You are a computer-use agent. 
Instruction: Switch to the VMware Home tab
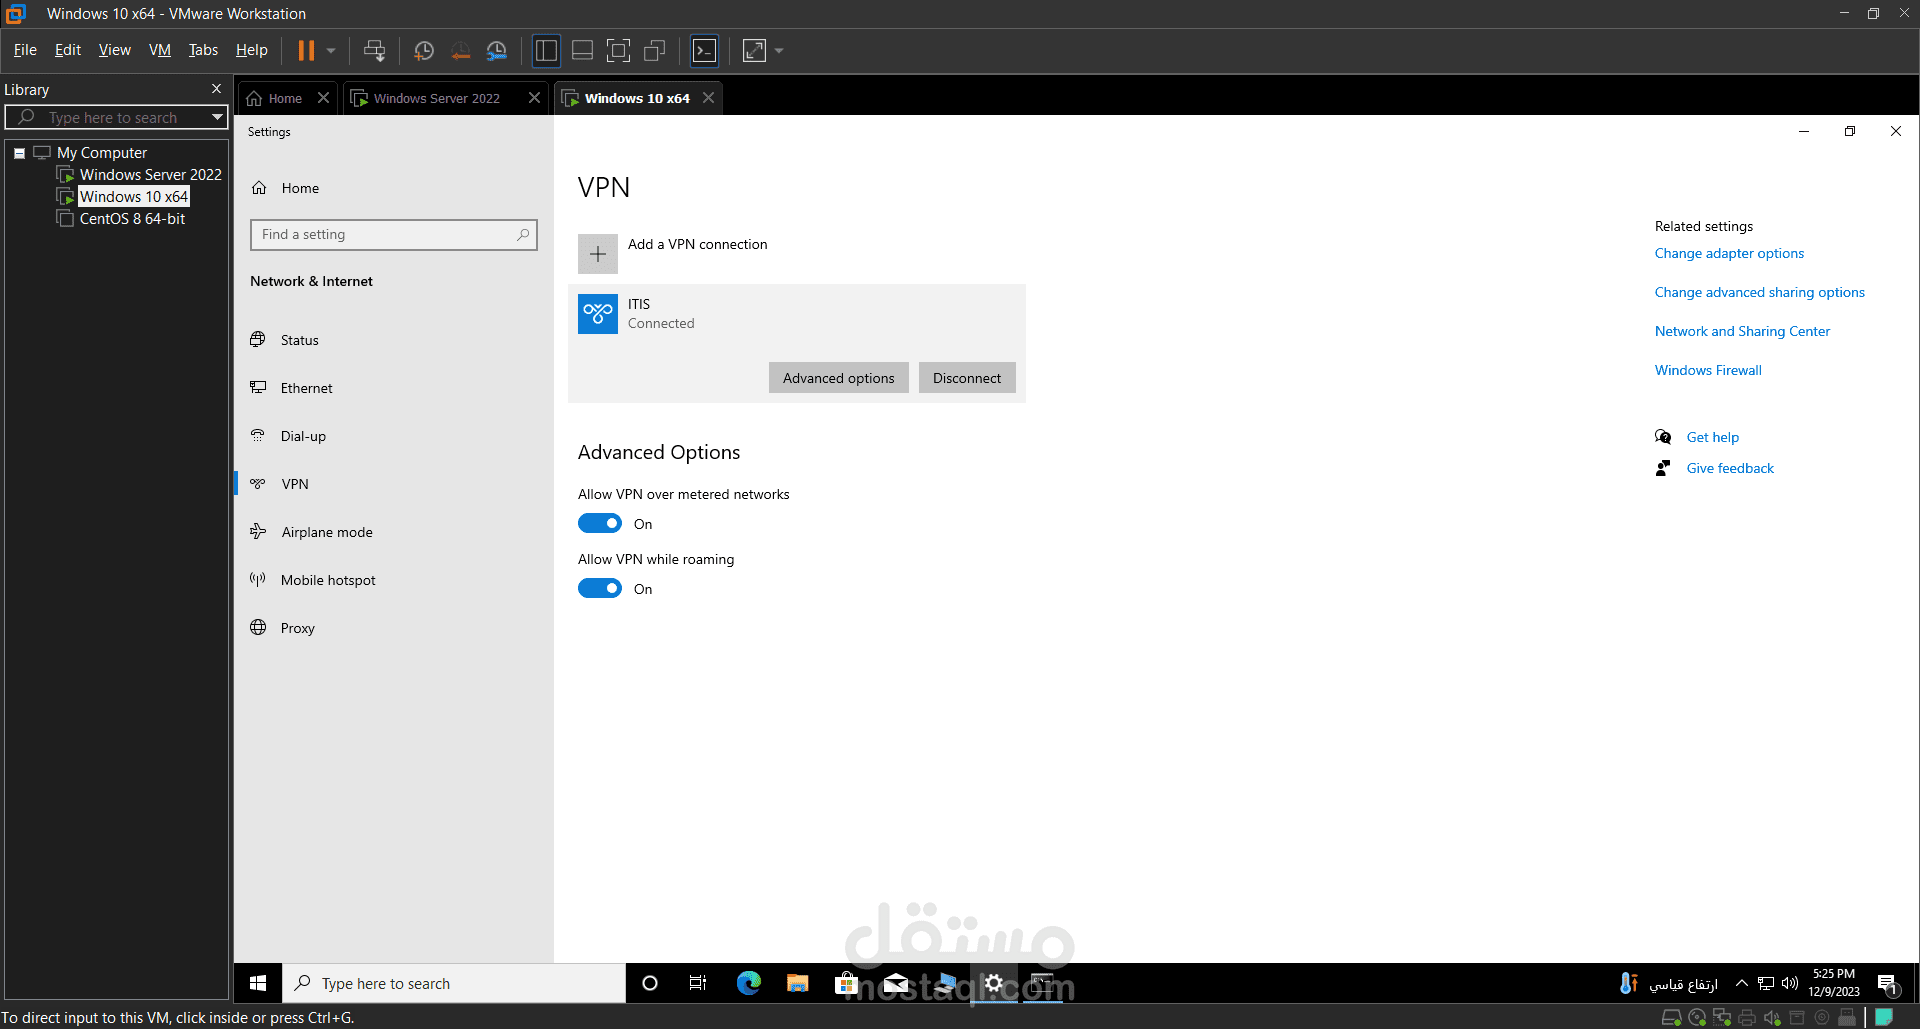[x=276, y=98]
